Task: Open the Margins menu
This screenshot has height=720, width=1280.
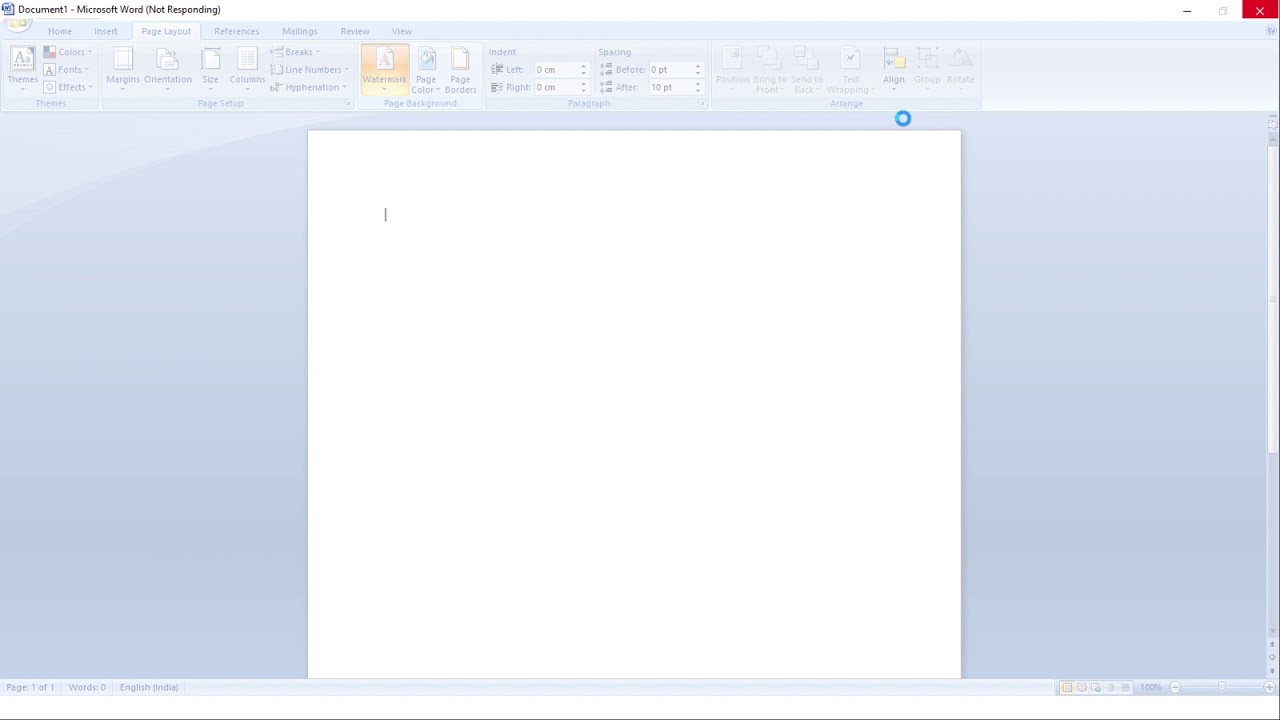Action: pos(123,69)
